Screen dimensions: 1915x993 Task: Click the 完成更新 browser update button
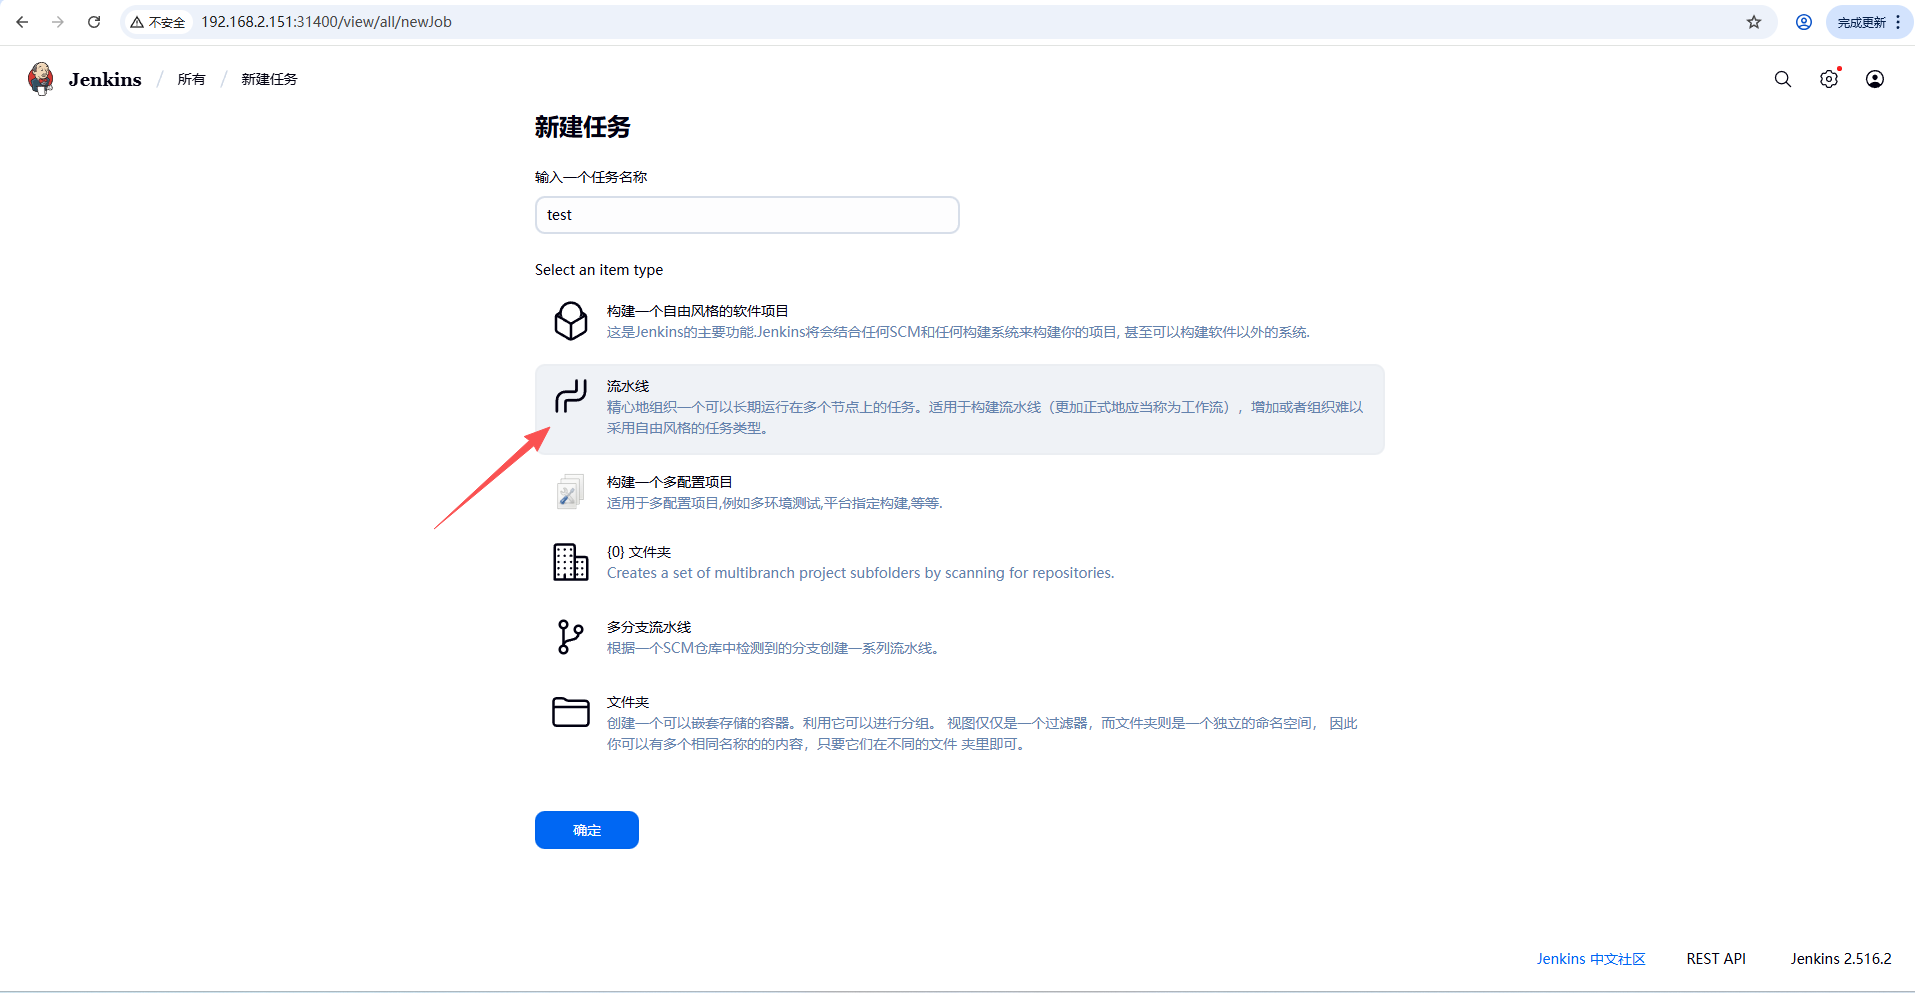[1861, 22]
